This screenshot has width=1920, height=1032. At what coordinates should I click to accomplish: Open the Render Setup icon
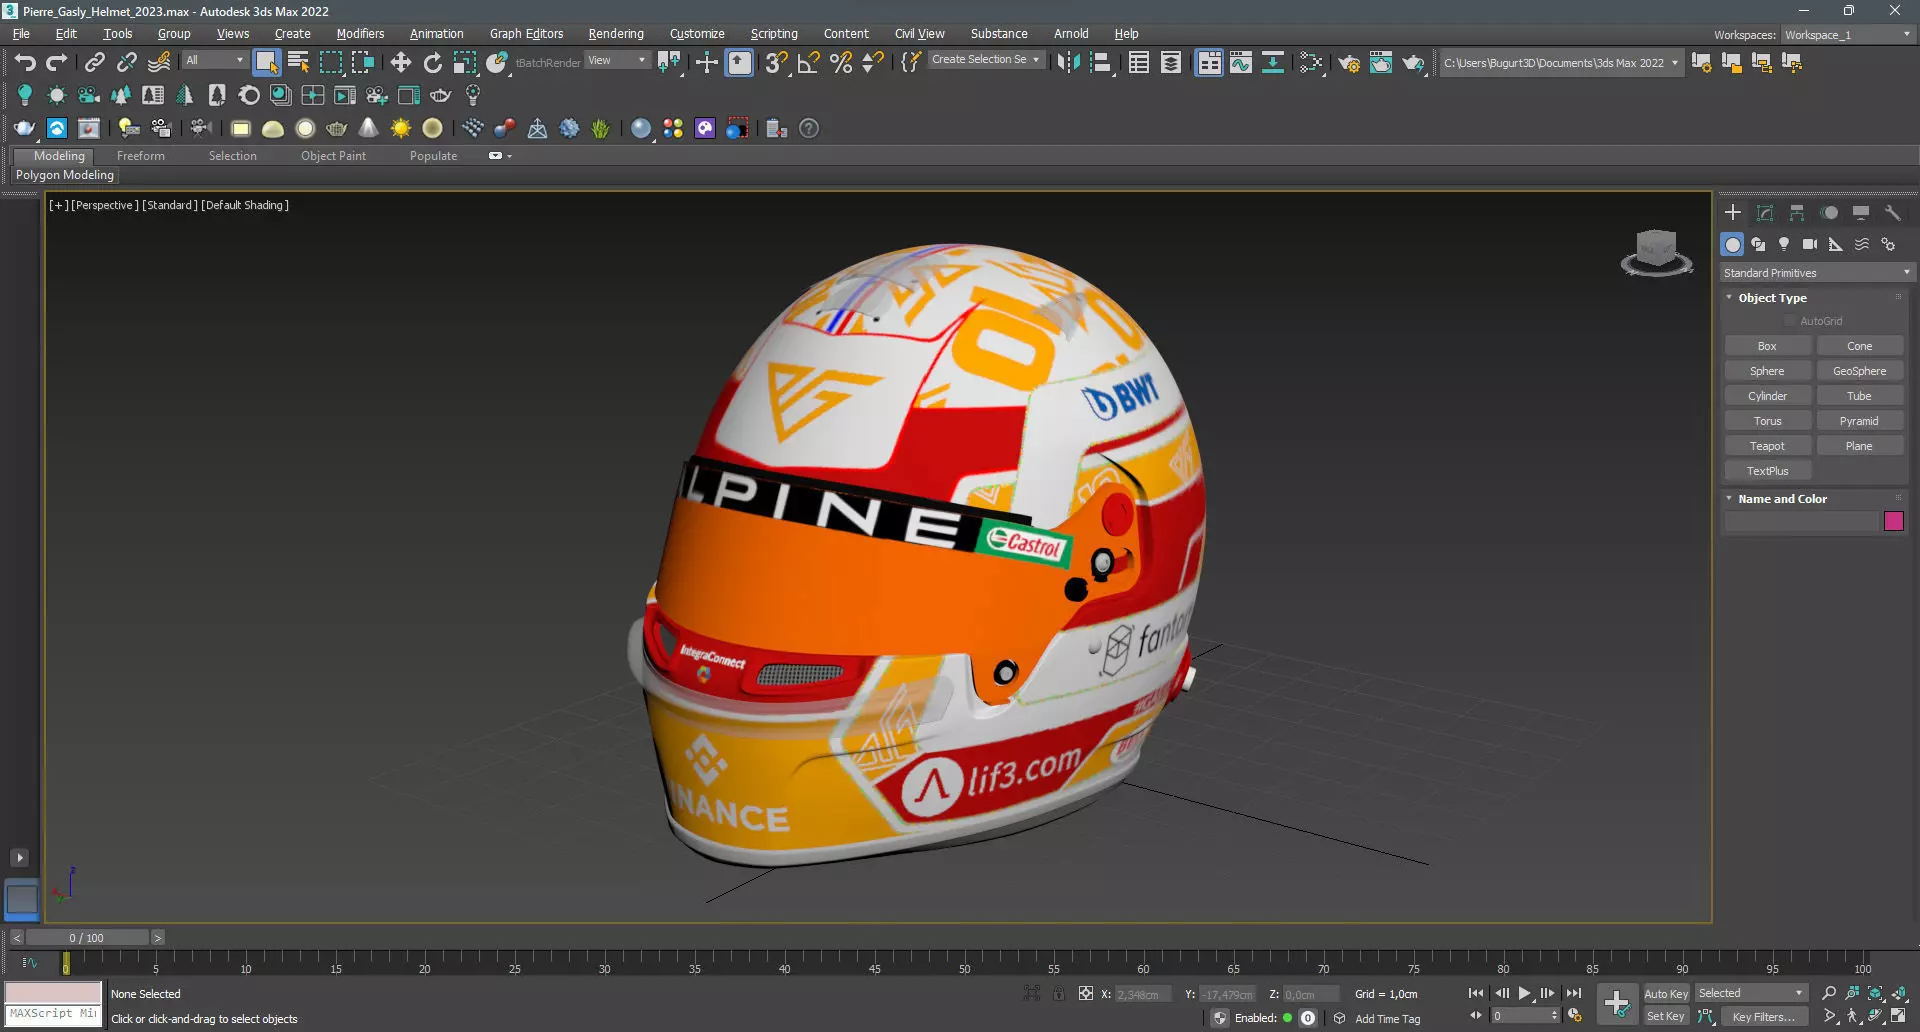[x=1349, y=63]
